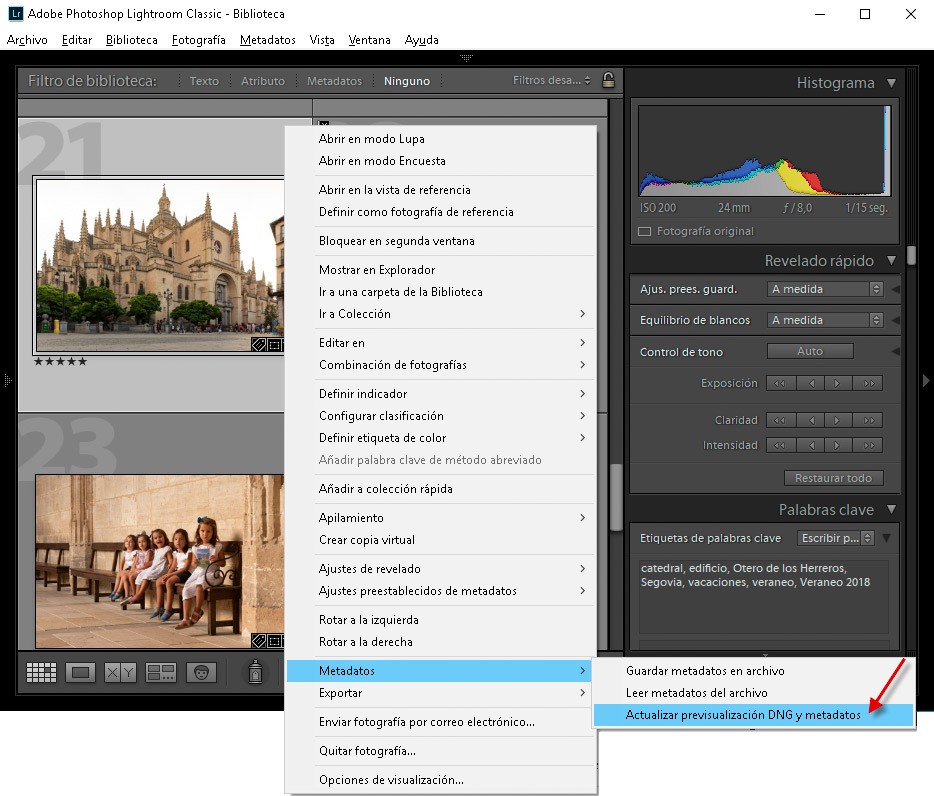
Task: Collapse the Histograma panel
Action: coord(891,83)
